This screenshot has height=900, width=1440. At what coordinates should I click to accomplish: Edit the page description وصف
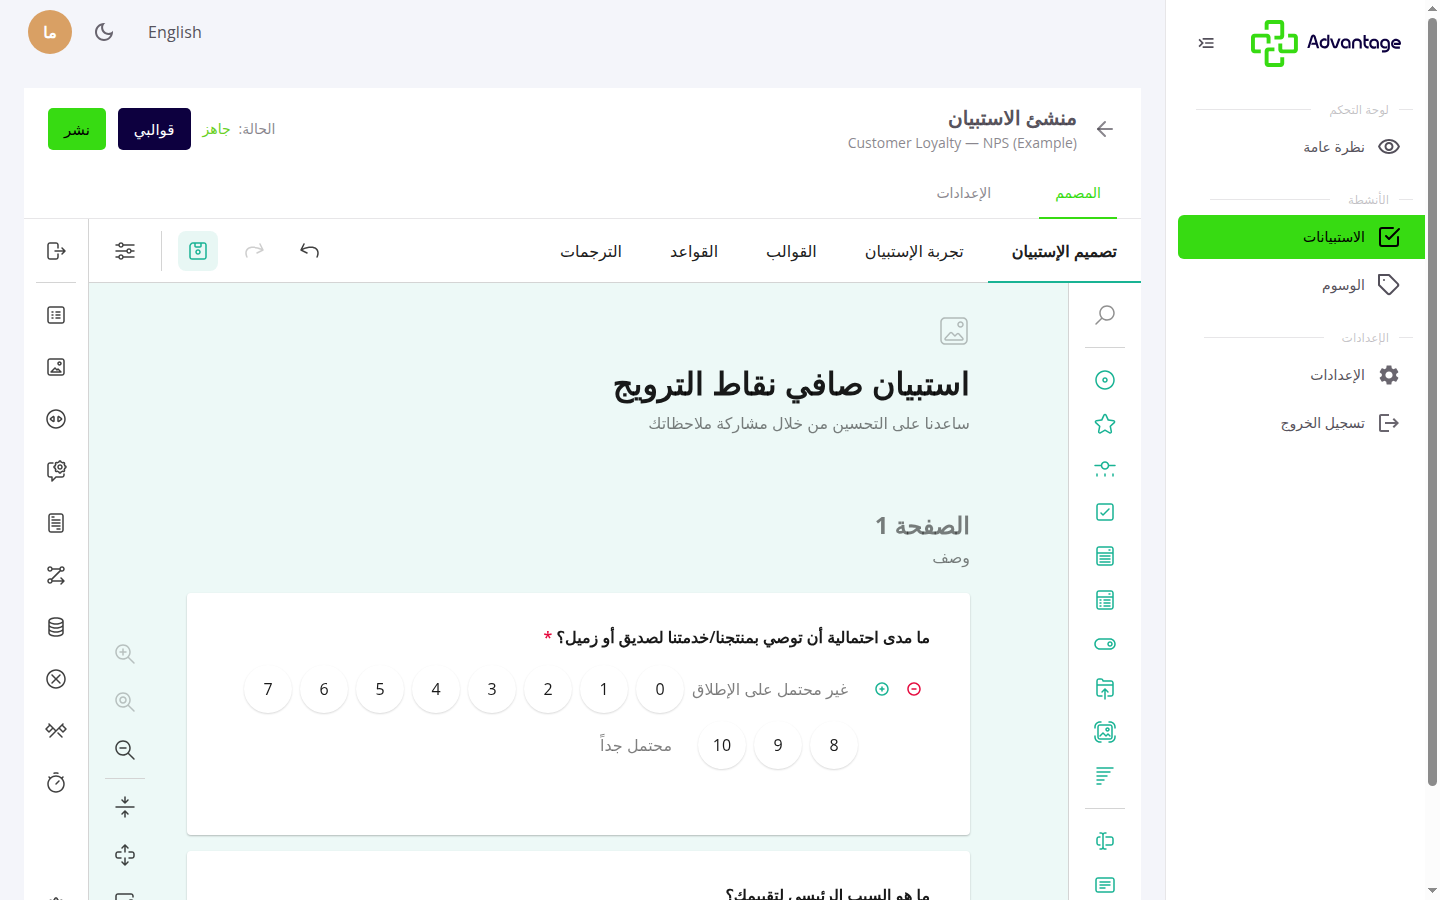[951, 558]
